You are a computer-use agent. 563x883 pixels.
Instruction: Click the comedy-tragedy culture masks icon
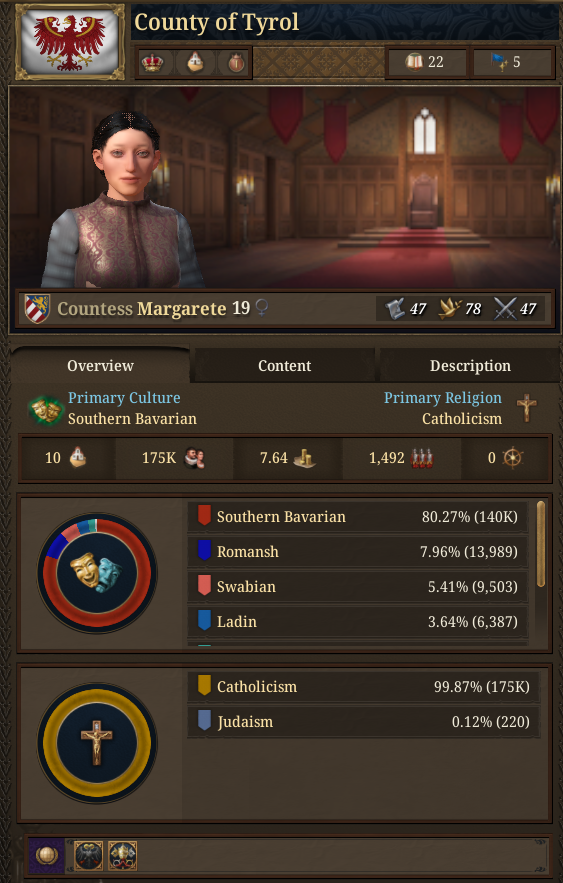(x=46, y=409)
